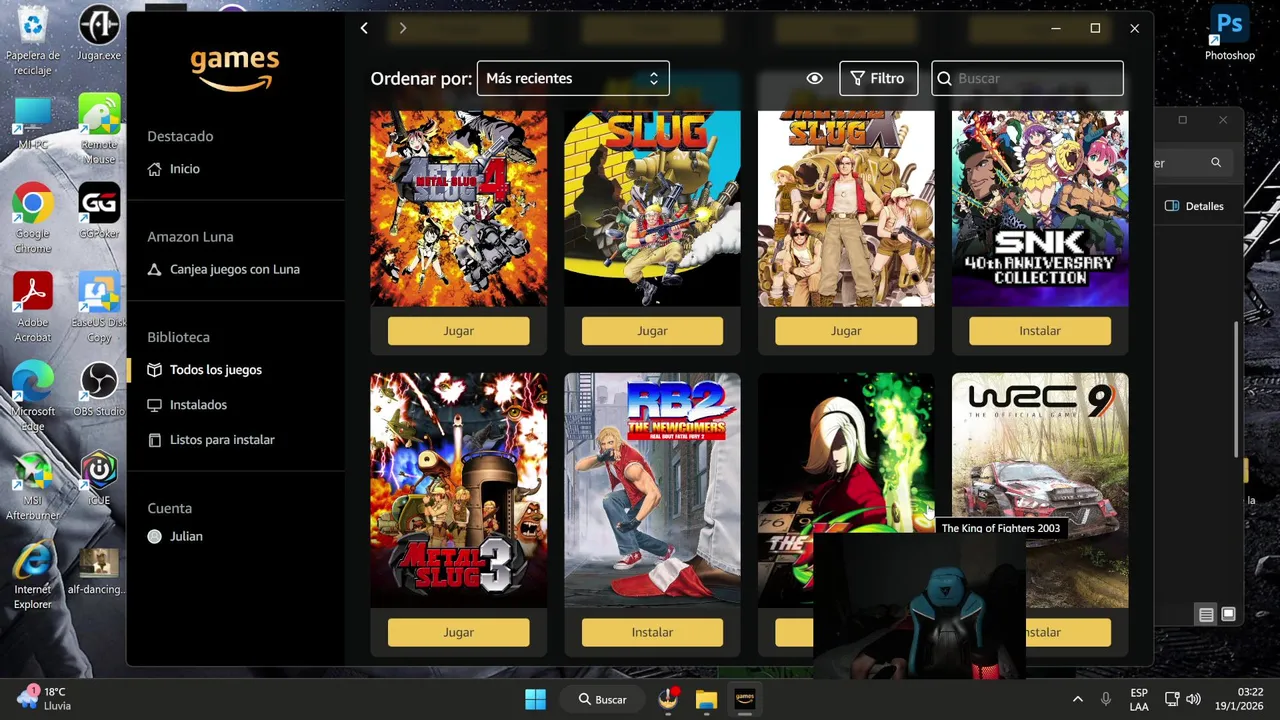Image resolution: width=1280 pixels, height=720 pixels.
Task: Open Metal Slug 4 cover art
Action: pyautogui.click(x=459, y=208)
